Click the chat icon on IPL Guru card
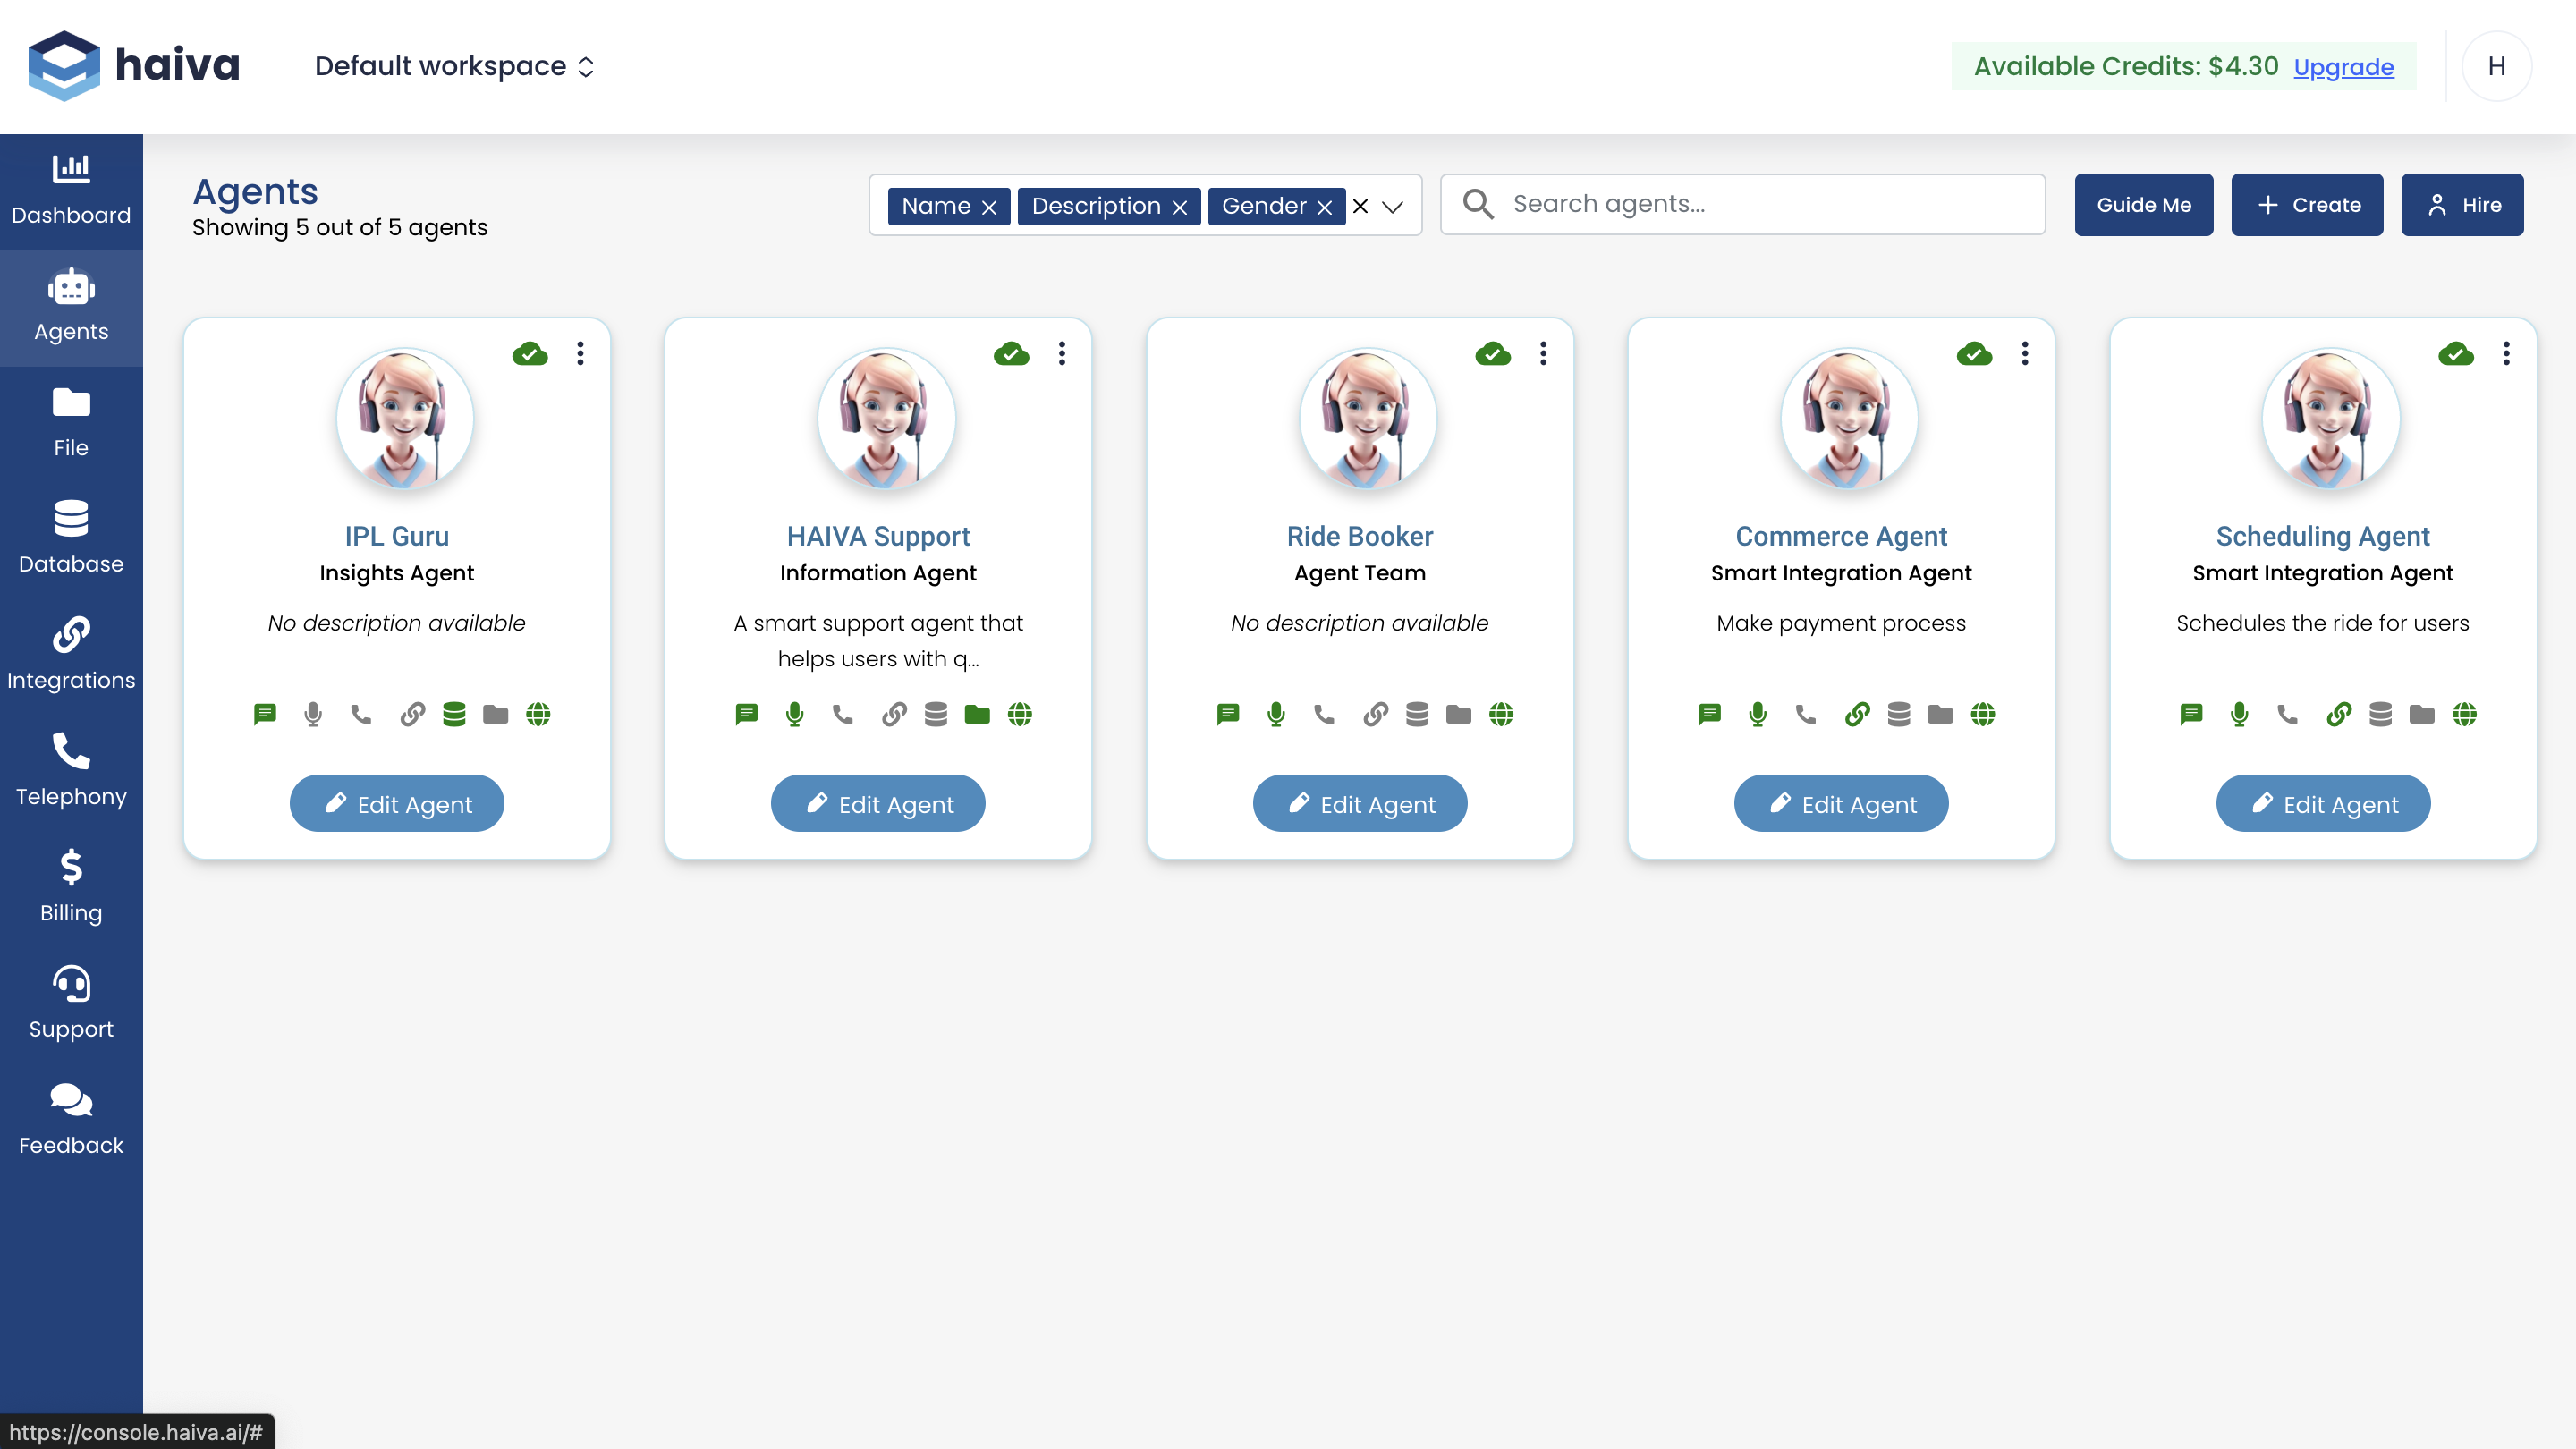 265,714
